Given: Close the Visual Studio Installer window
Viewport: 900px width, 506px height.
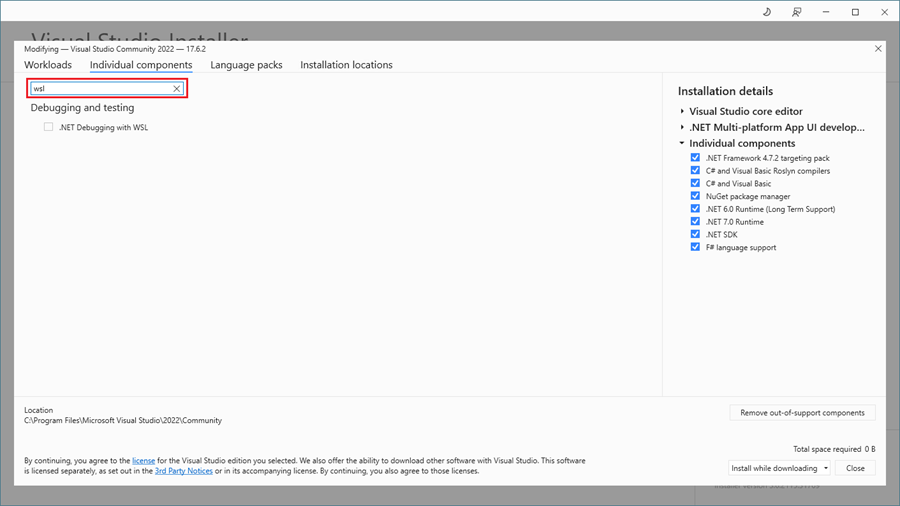Looking at the screenshot, I should [x=885, y=12].
